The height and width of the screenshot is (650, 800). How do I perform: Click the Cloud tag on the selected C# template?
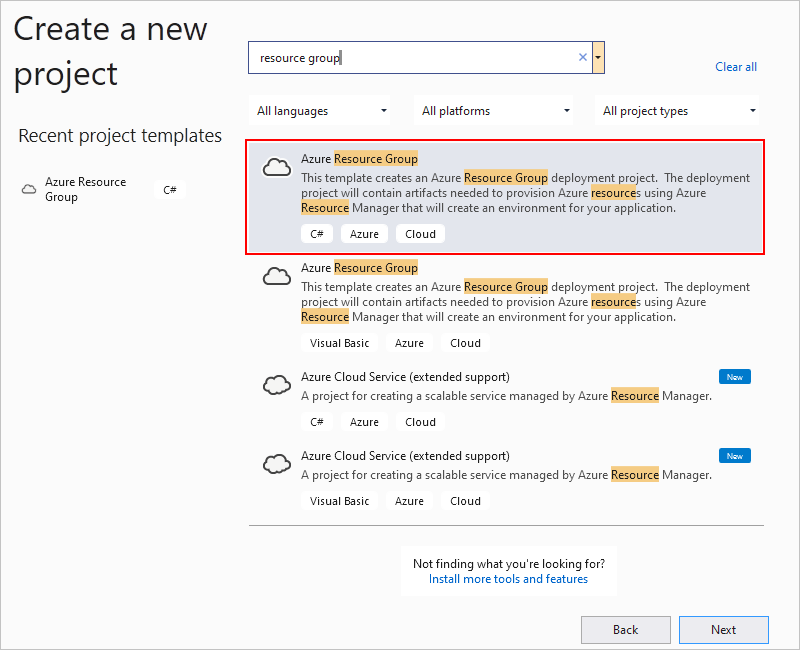(420, 234)
